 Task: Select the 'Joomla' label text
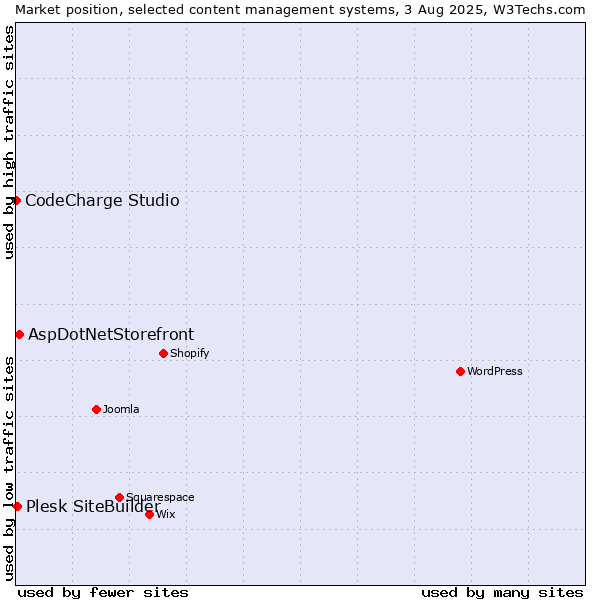tap(121, 409)
